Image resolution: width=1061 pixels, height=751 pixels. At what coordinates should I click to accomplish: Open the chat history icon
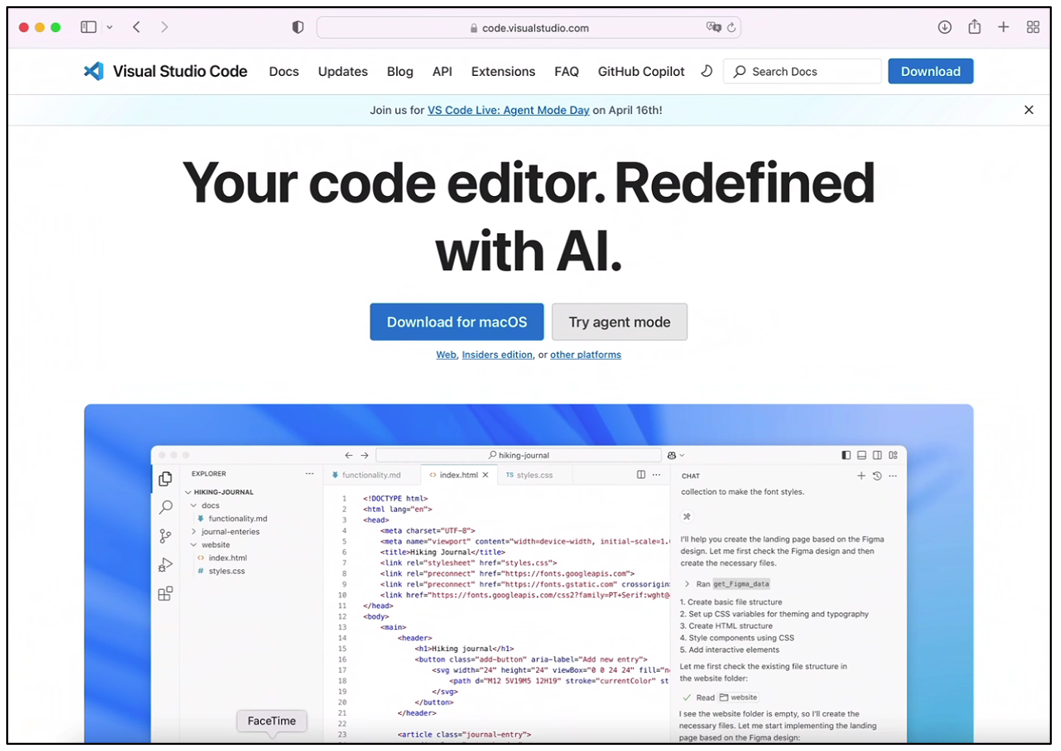pyautogui.click(x=877, y=476)
